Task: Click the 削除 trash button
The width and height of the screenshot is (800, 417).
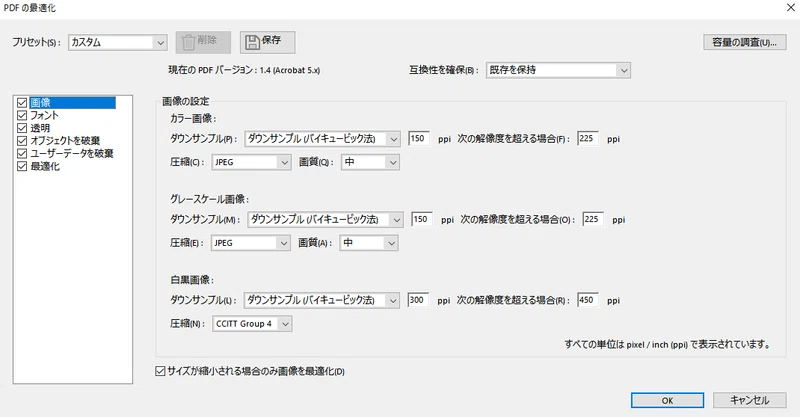Action: pos(203,42)
